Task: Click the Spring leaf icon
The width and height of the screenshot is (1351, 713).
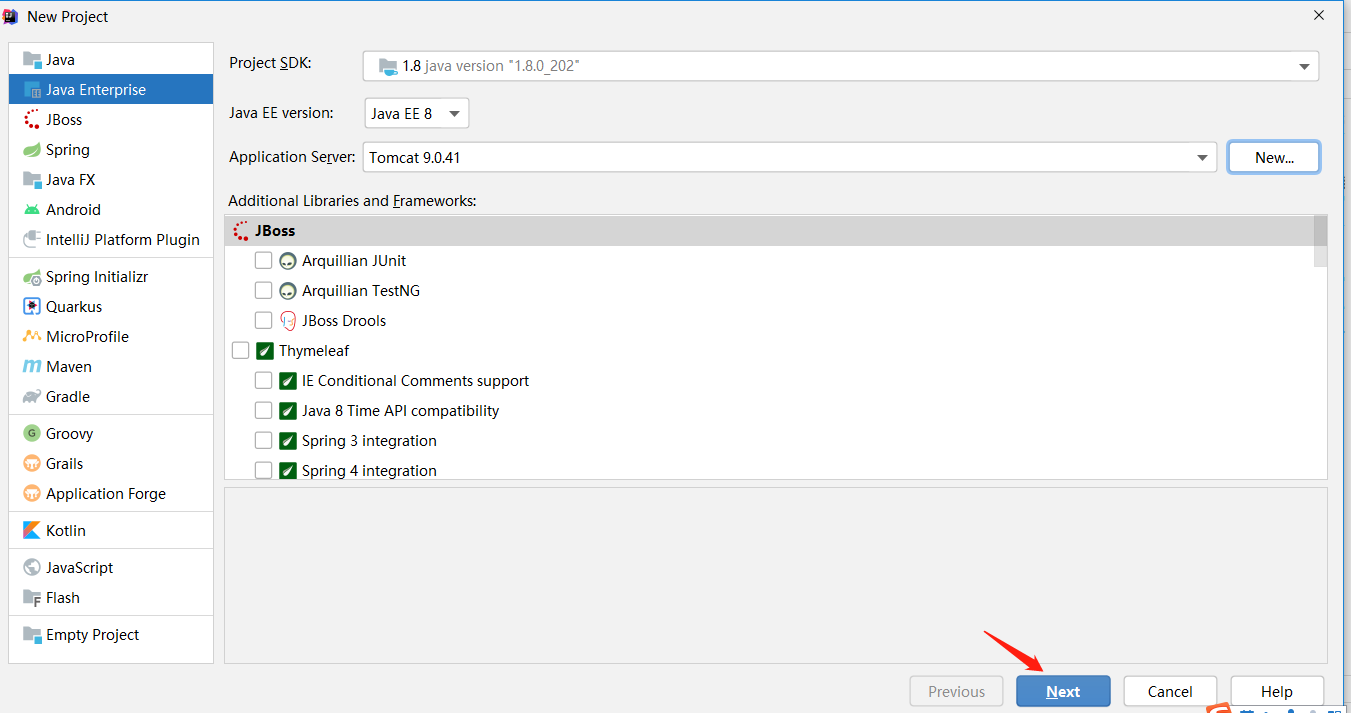Action: click(32, 150)
